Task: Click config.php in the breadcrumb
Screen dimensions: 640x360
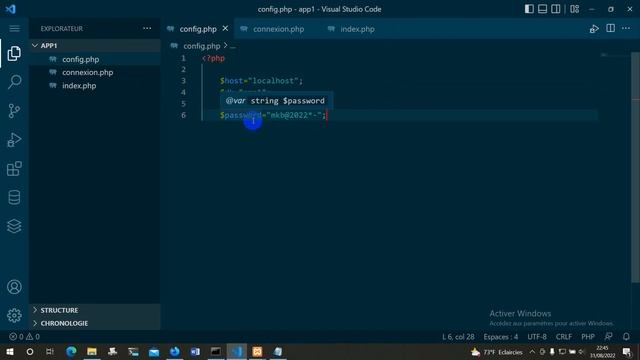Action: pyautogui.click(x=202, y=46)
